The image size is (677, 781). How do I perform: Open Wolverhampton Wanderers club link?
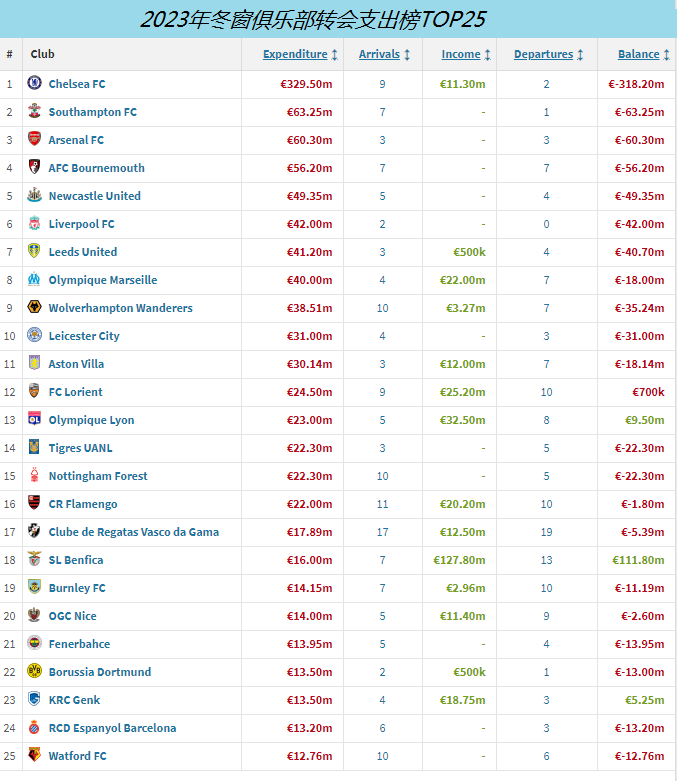coord(120,308)
